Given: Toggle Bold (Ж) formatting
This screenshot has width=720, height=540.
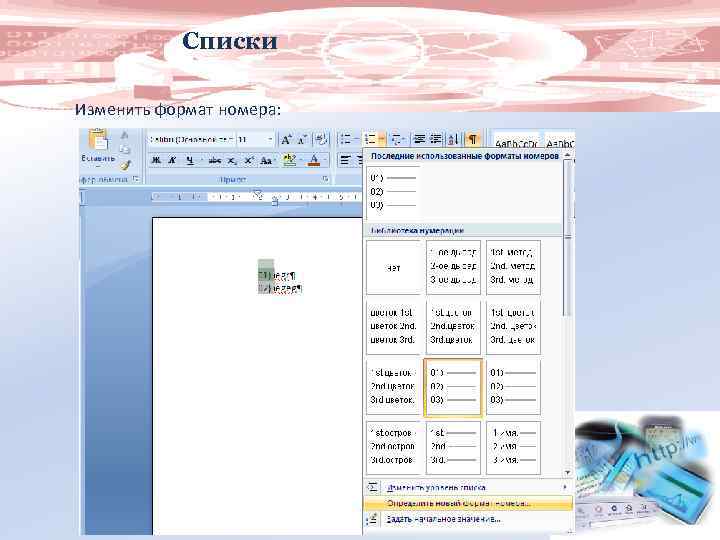Looking at the screenshot, I should (x=156, y=160).
